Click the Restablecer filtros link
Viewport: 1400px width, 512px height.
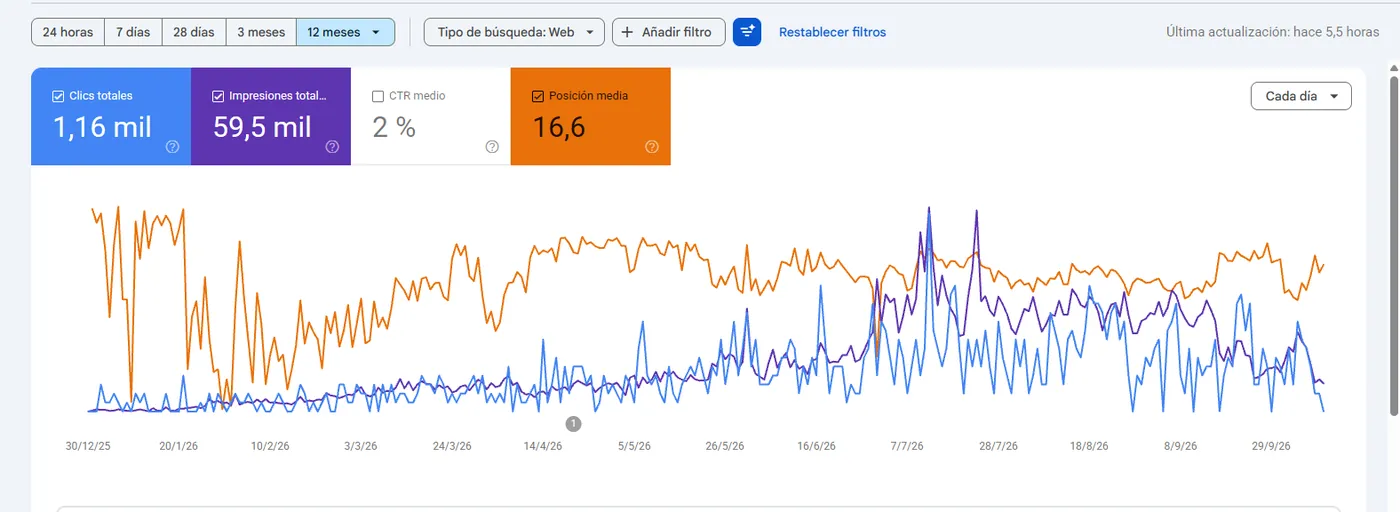point(832,32)
